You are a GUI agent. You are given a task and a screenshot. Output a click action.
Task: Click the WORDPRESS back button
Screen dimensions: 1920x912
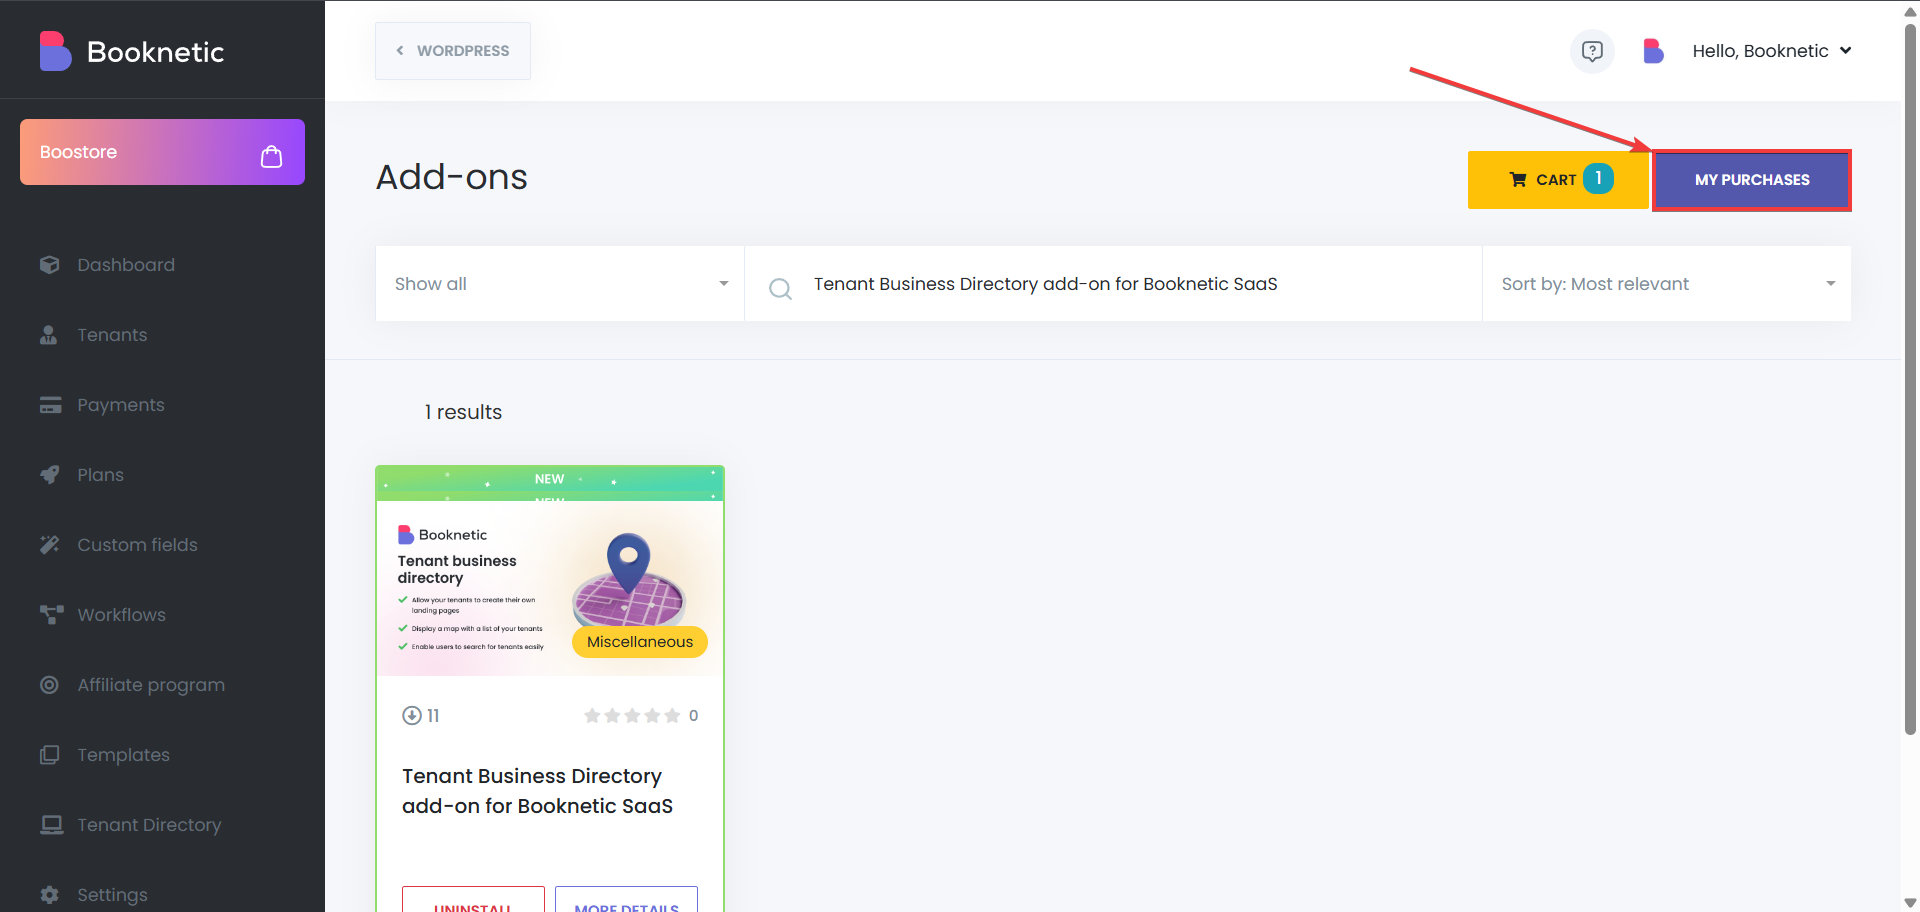coord(453,51)
